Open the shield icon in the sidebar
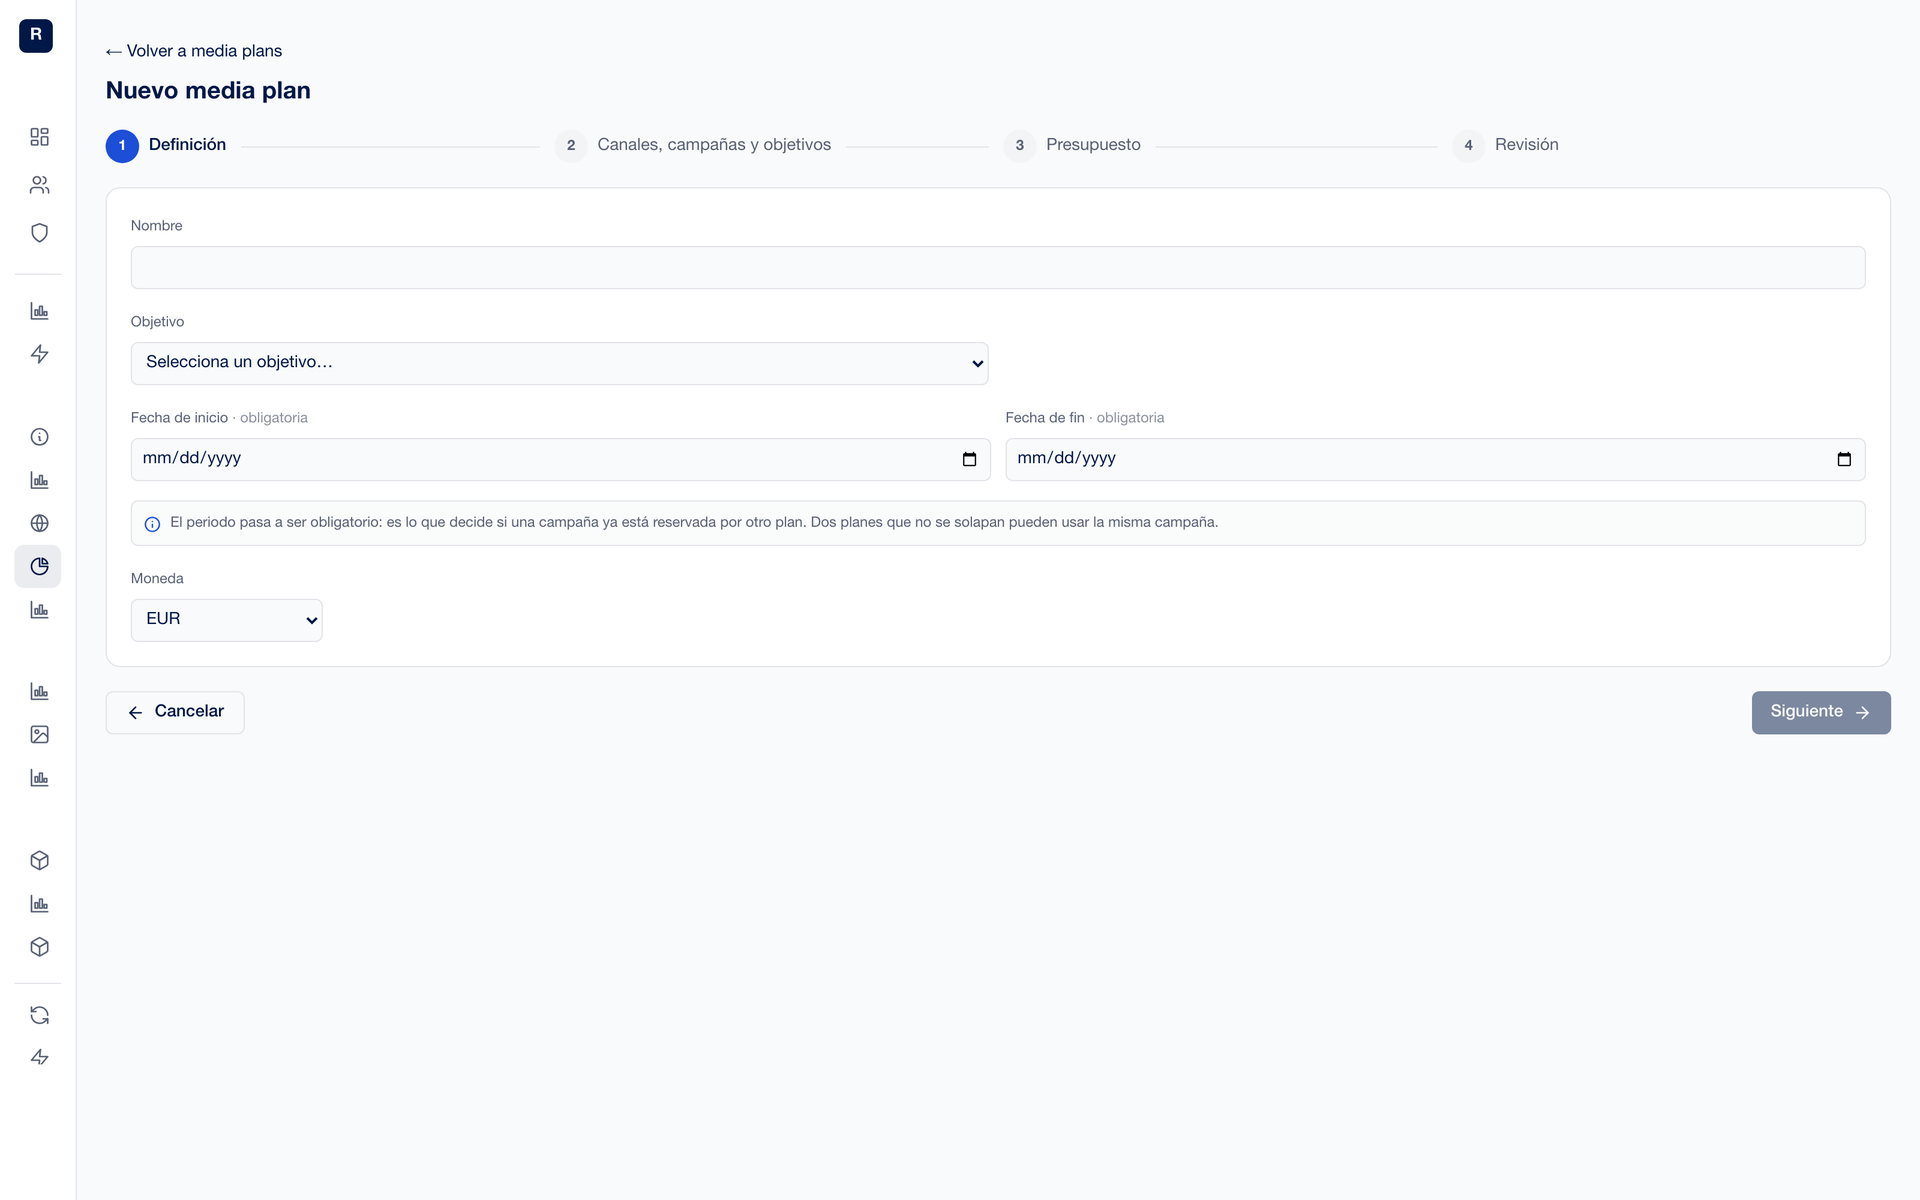The width and height of the screenshot is (1920, 1200). [39, 233]
